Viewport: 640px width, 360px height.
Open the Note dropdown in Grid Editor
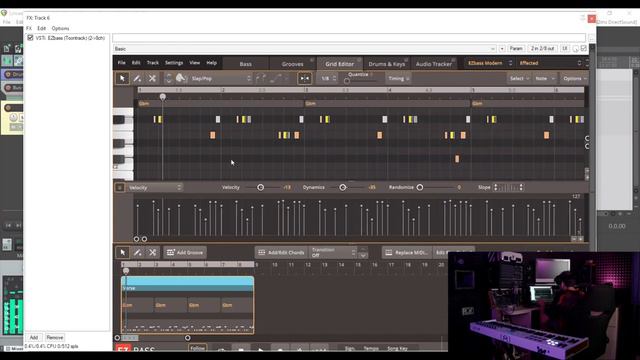[x=544, y=78]
